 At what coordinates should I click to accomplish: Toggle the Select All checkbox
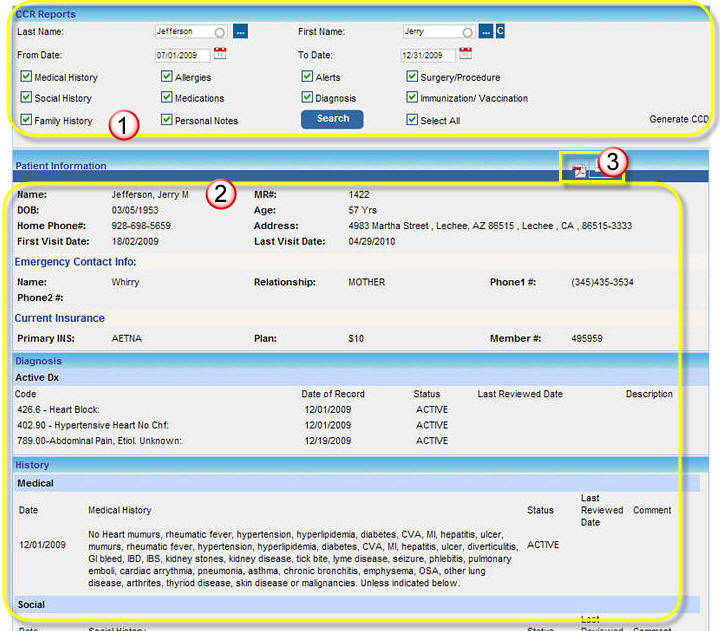(x=412, y=120)
